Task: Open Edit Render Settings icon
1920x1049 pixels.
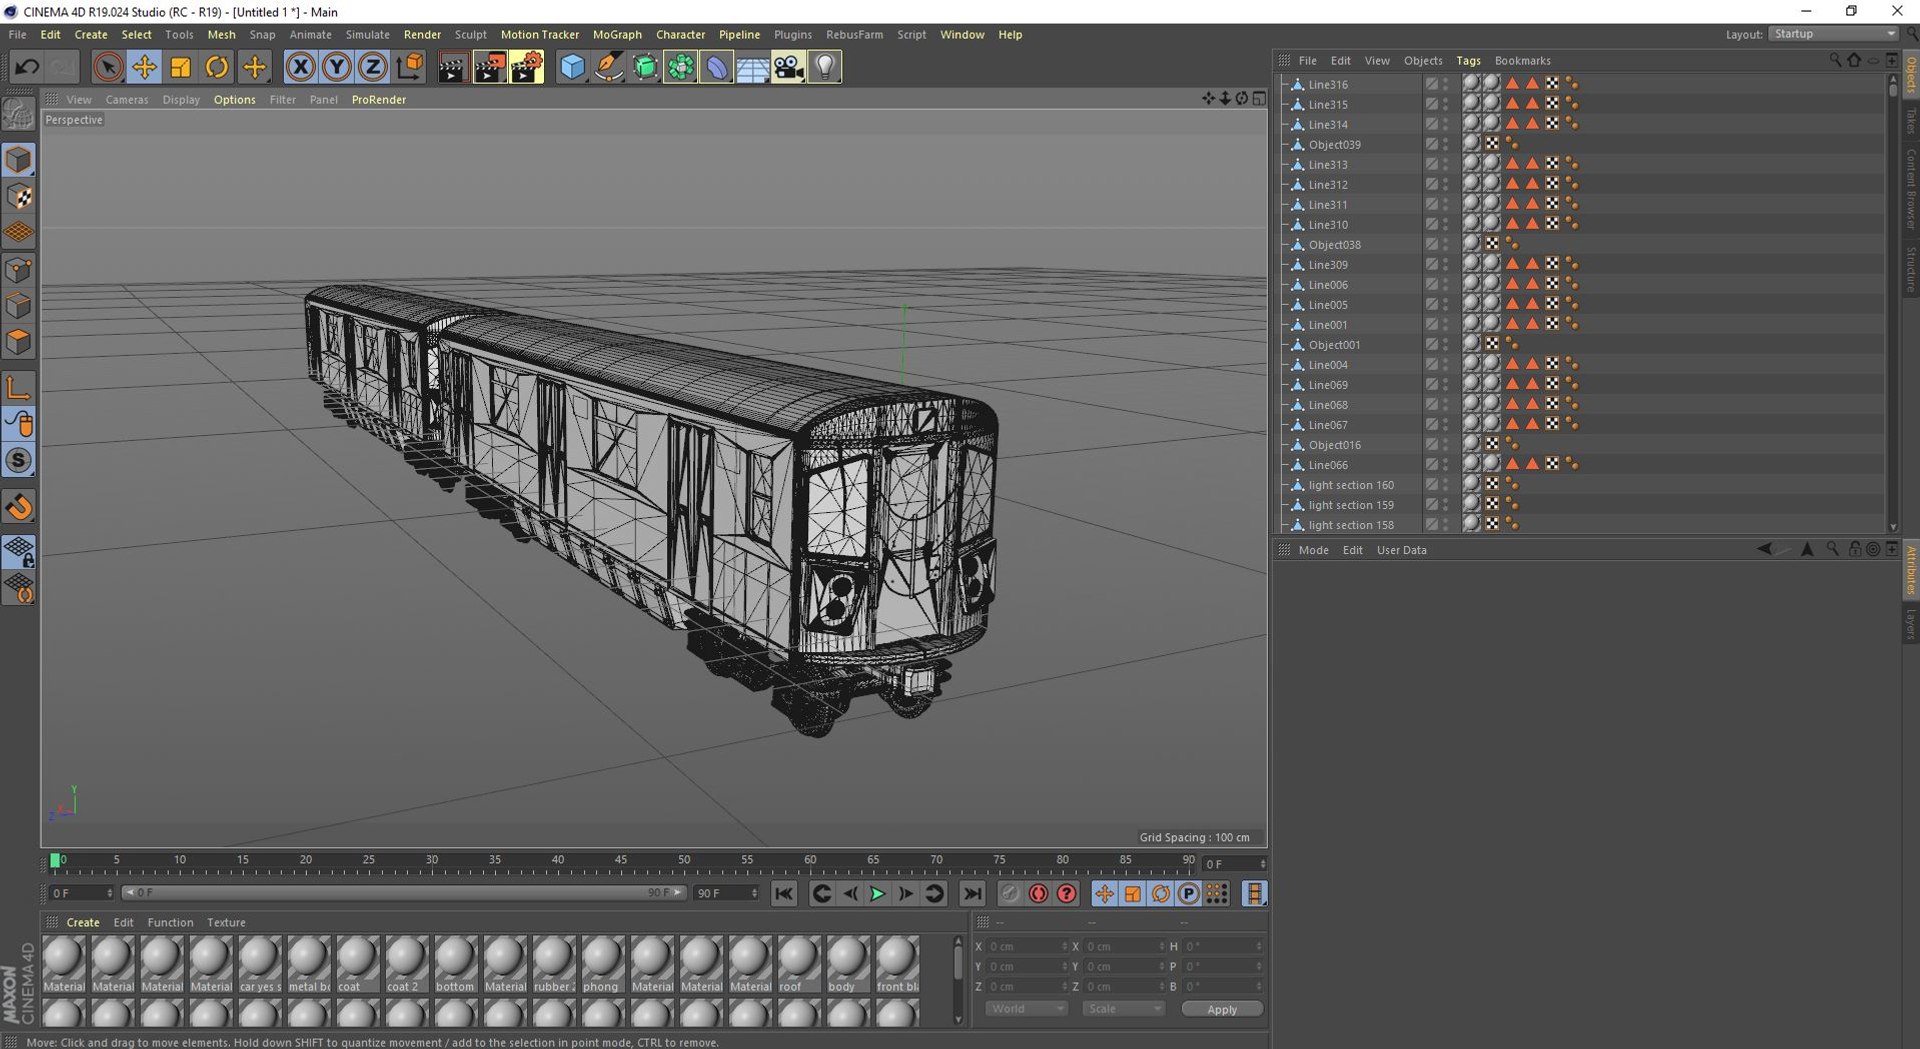Action: (x=526, y=67)
